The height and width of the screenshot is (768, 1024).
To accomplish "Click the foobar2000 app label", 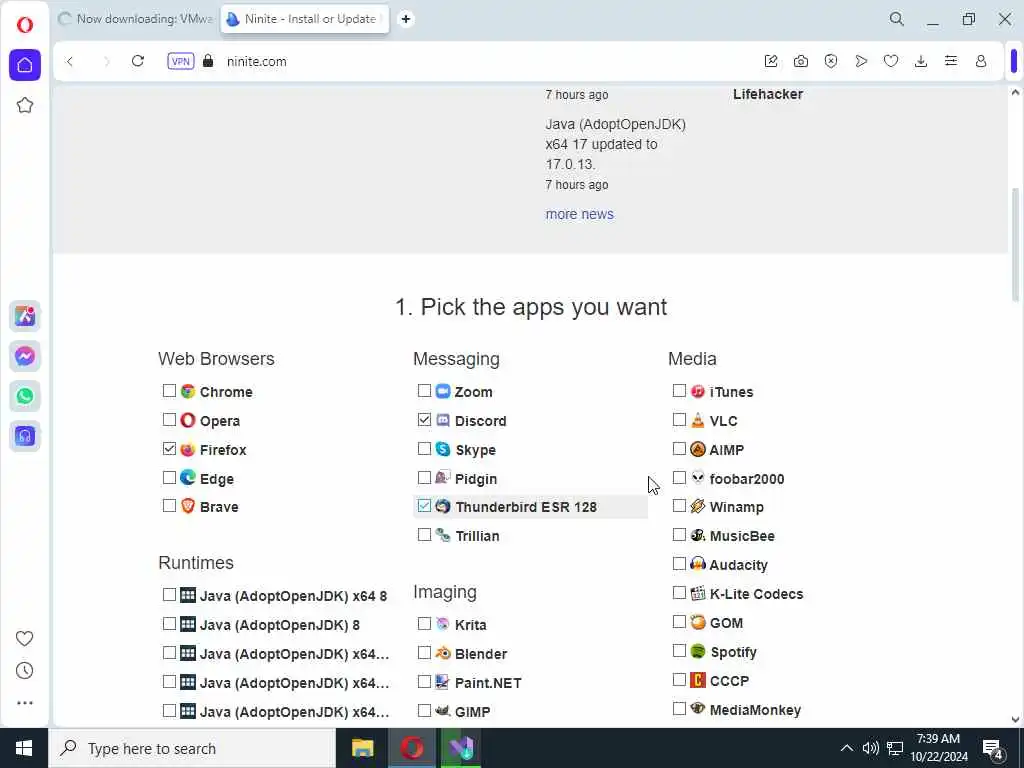I will 747,479.
